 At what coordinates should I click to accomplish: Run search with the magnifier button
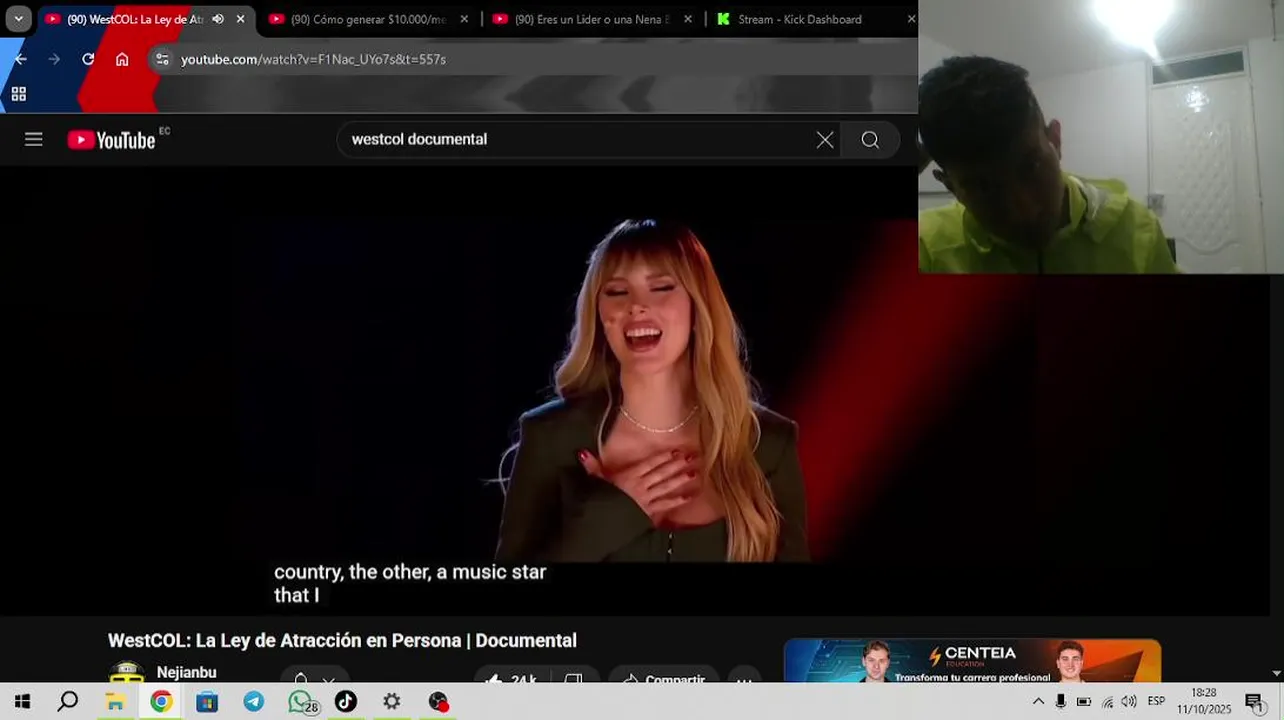click(870, 140)
